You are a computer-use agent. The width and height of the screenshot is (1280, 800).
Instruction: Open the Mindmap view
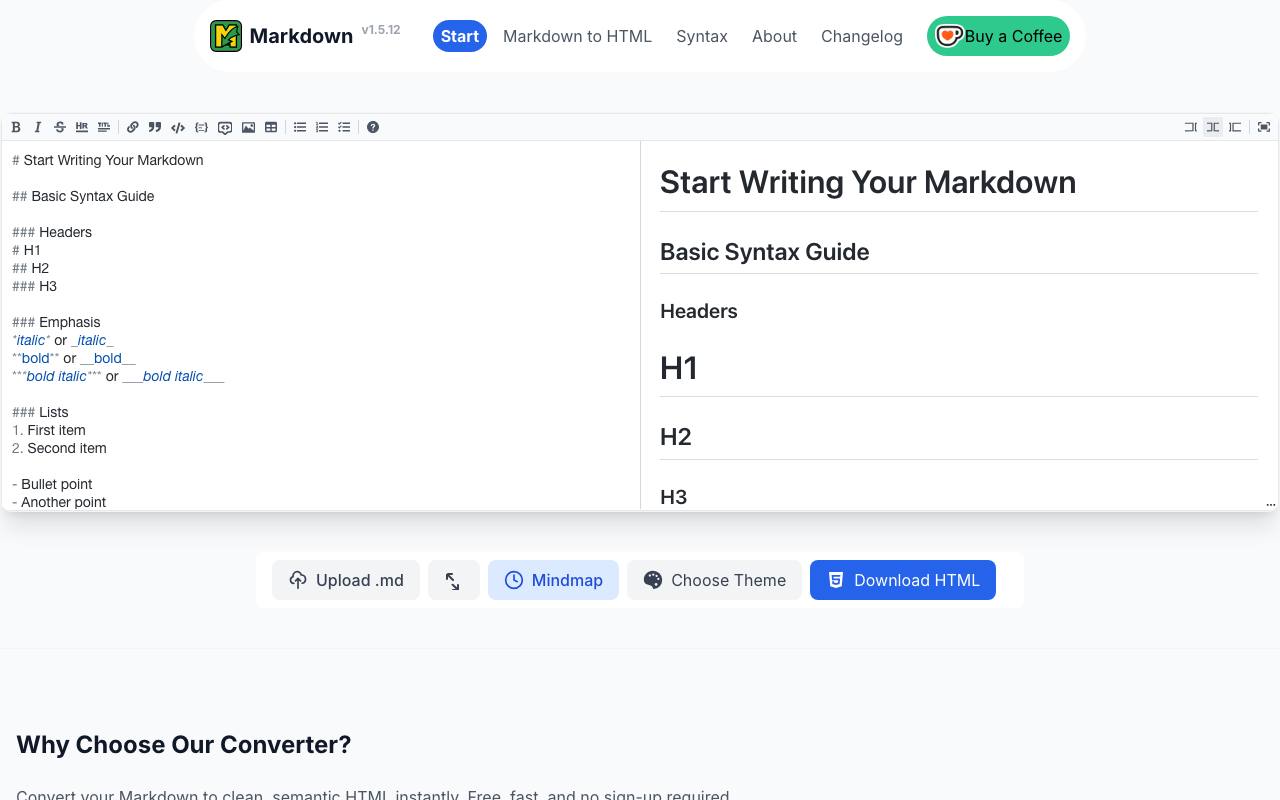(553, 580)
